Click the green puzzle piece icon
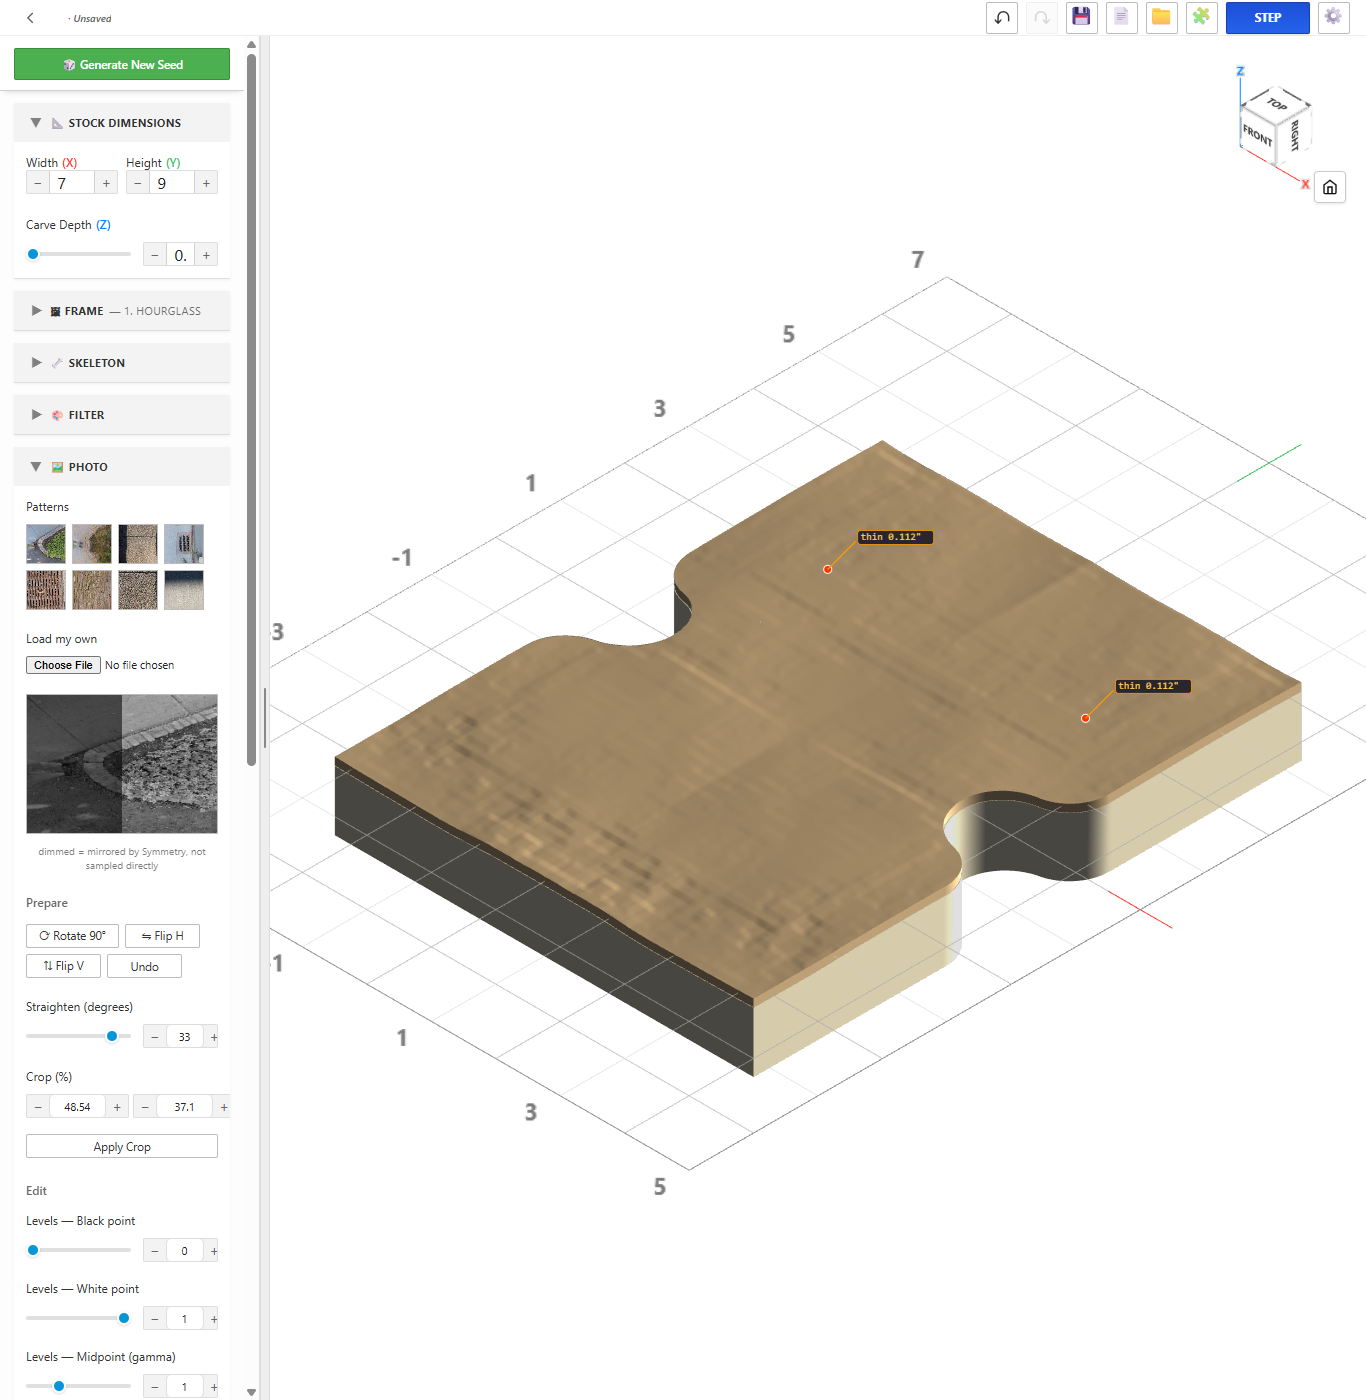The width and height of the screenshot is (1366, 1400). point(1202,18)
